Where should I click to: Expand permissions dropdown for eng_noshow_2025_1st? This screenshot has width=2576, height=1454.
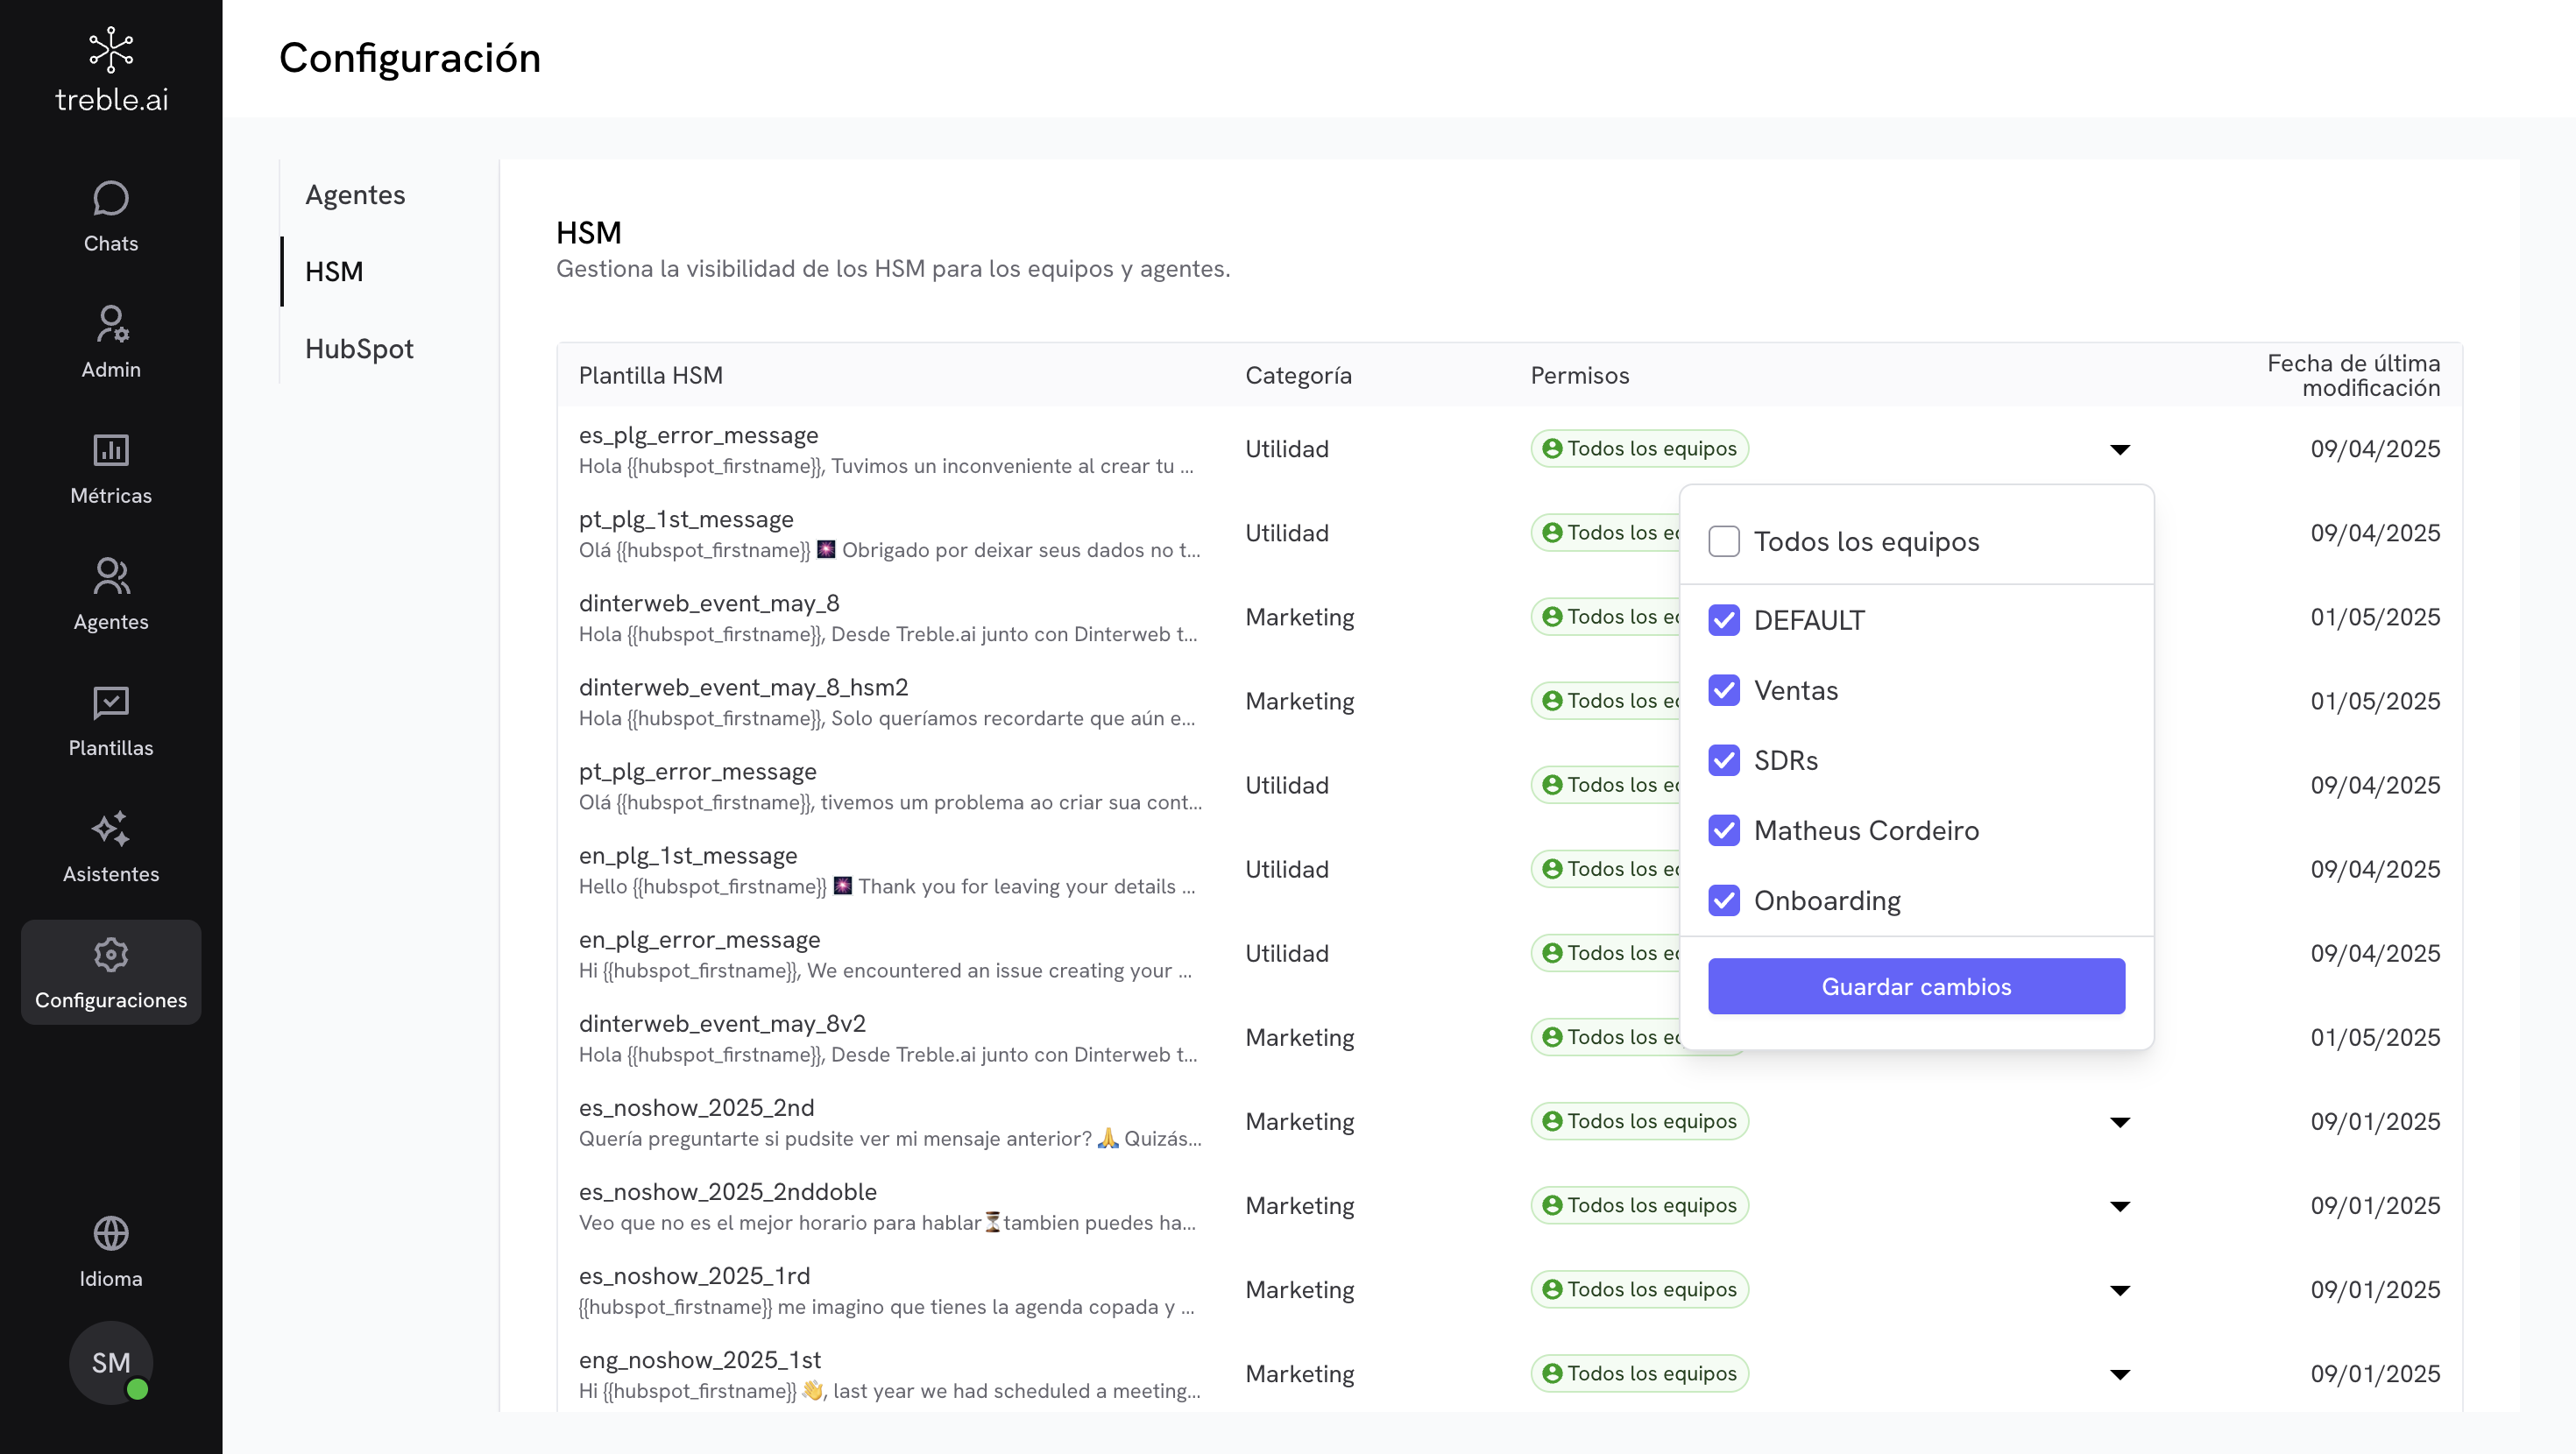2119,1374
